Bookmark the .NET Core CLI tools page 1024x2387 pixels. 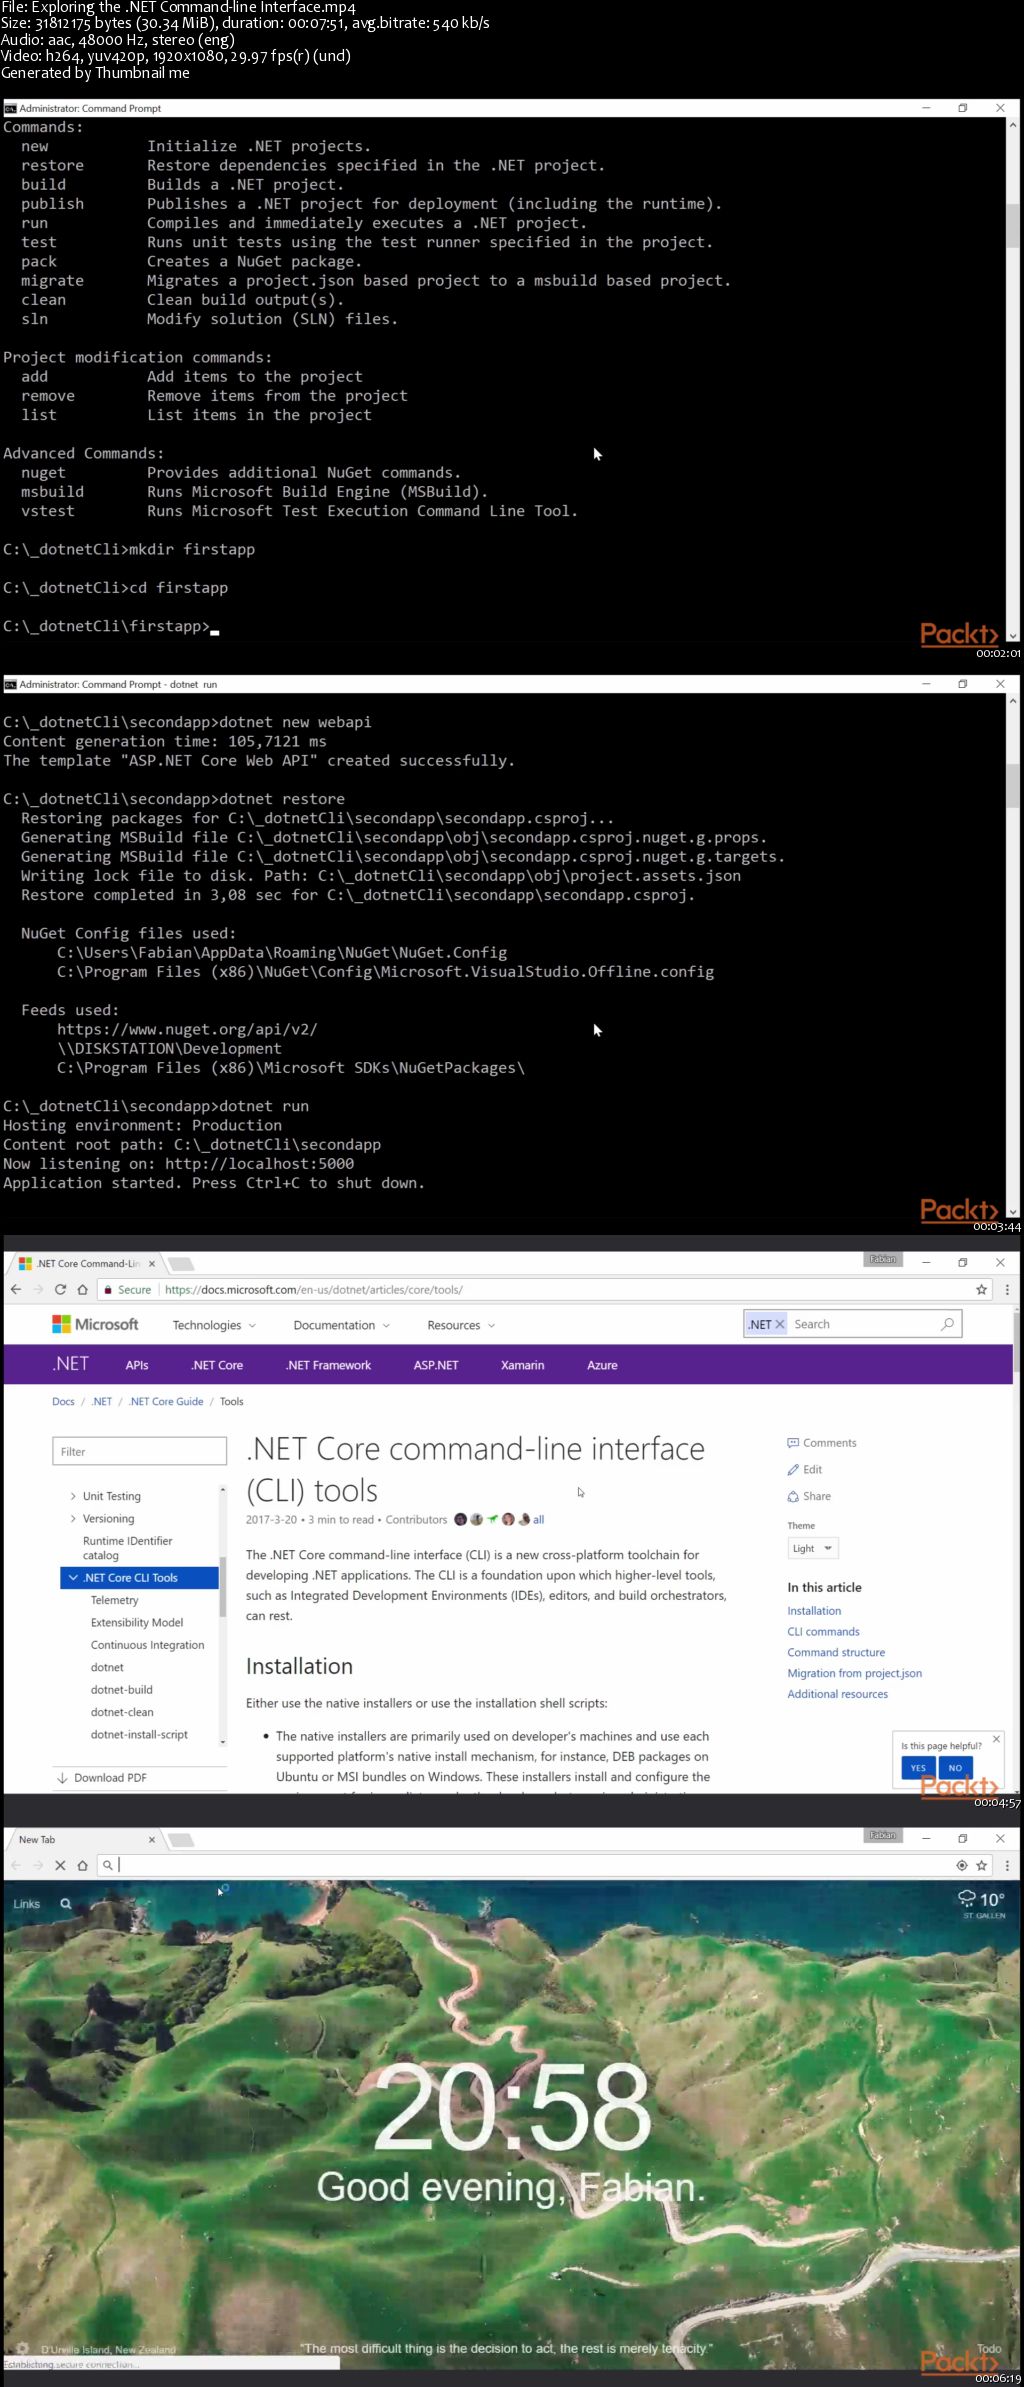pos(982,1289)
